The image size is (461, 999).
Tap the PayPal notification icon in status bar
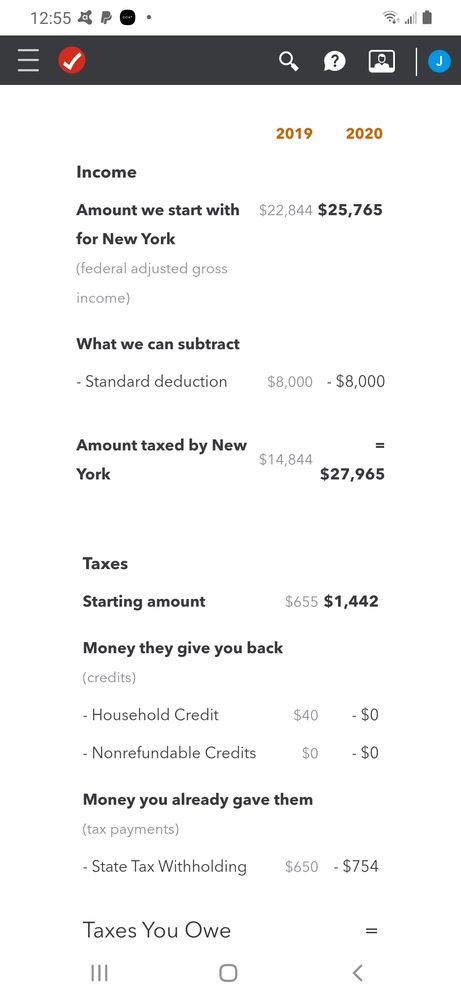coord(106,18)
